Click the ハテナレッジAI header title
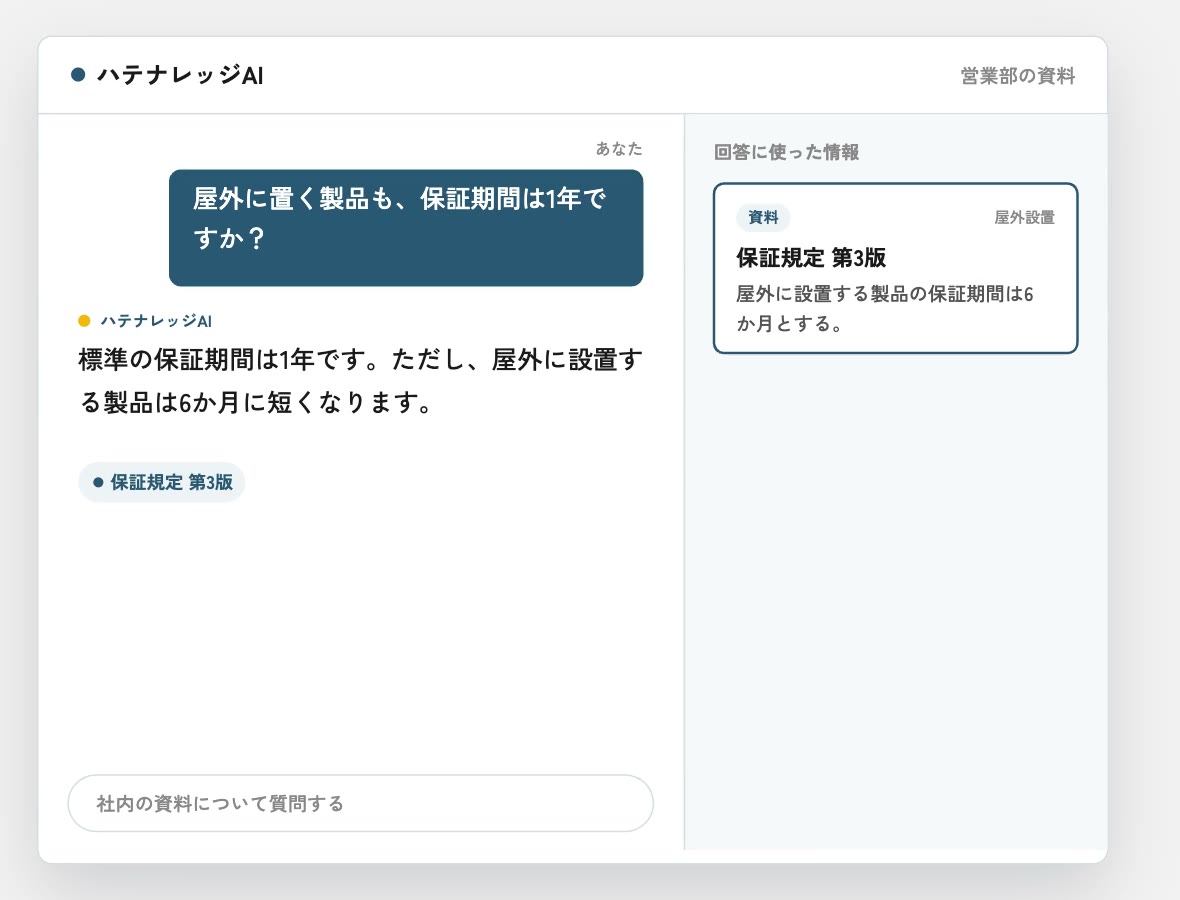 [180, 75]
